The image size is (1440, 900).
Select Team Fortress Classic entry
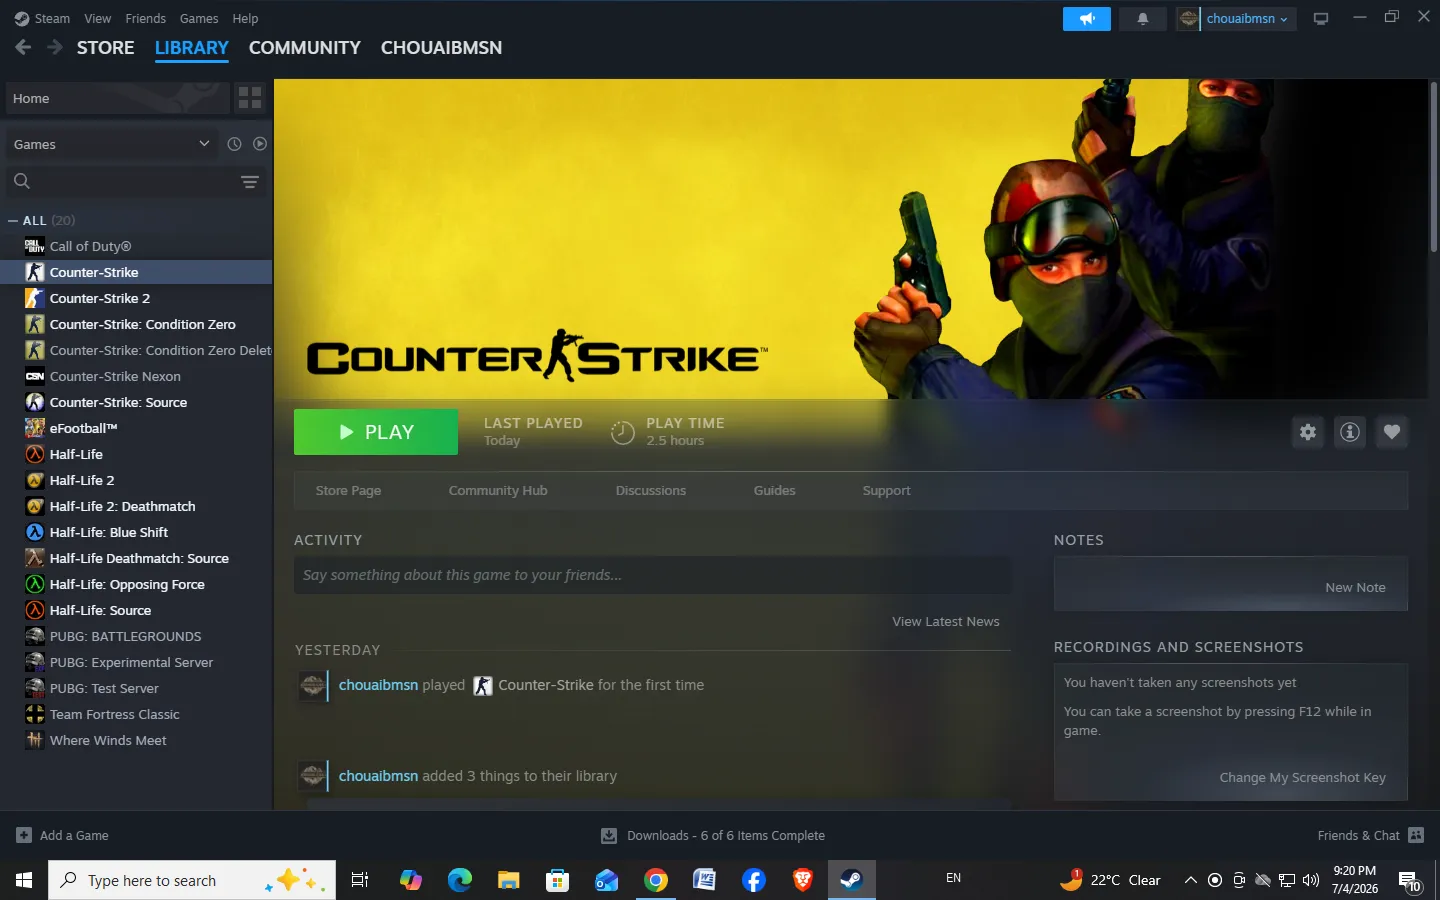pos(136,714)
